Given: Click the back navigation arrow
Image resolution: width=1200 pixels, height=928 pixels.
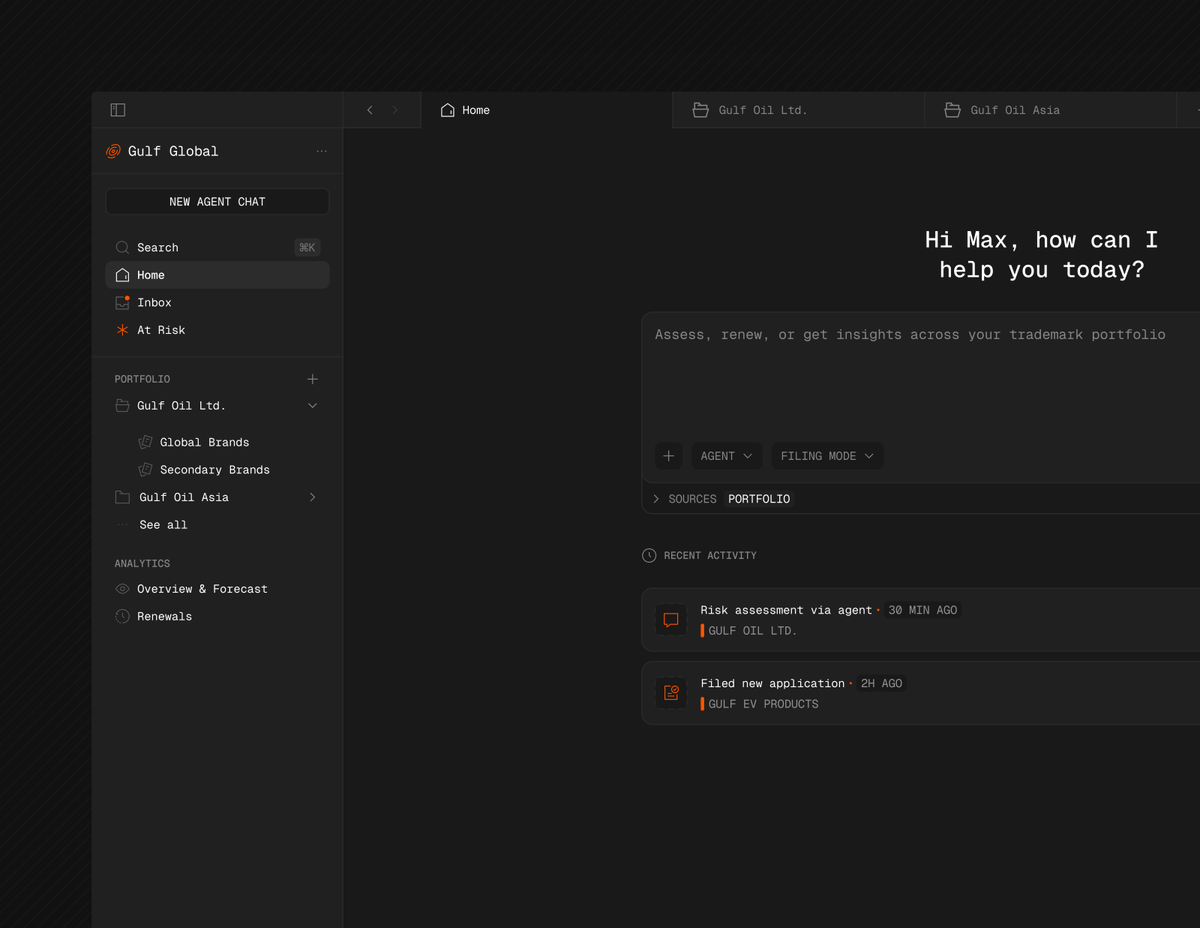Looking at the screenshot, I should point(370,110).
